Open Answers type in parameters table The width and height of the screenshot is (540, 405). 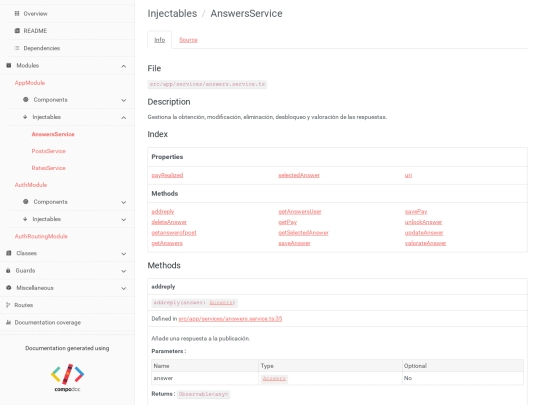[x=274, y=378]
